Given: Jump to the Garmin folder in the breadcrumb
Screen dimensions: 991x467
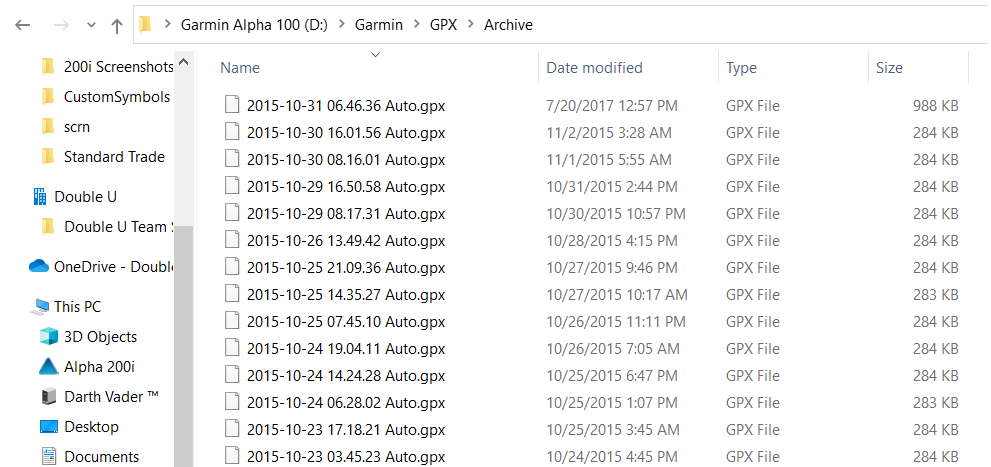Looking at the screenshot, I should pos(379,25).
